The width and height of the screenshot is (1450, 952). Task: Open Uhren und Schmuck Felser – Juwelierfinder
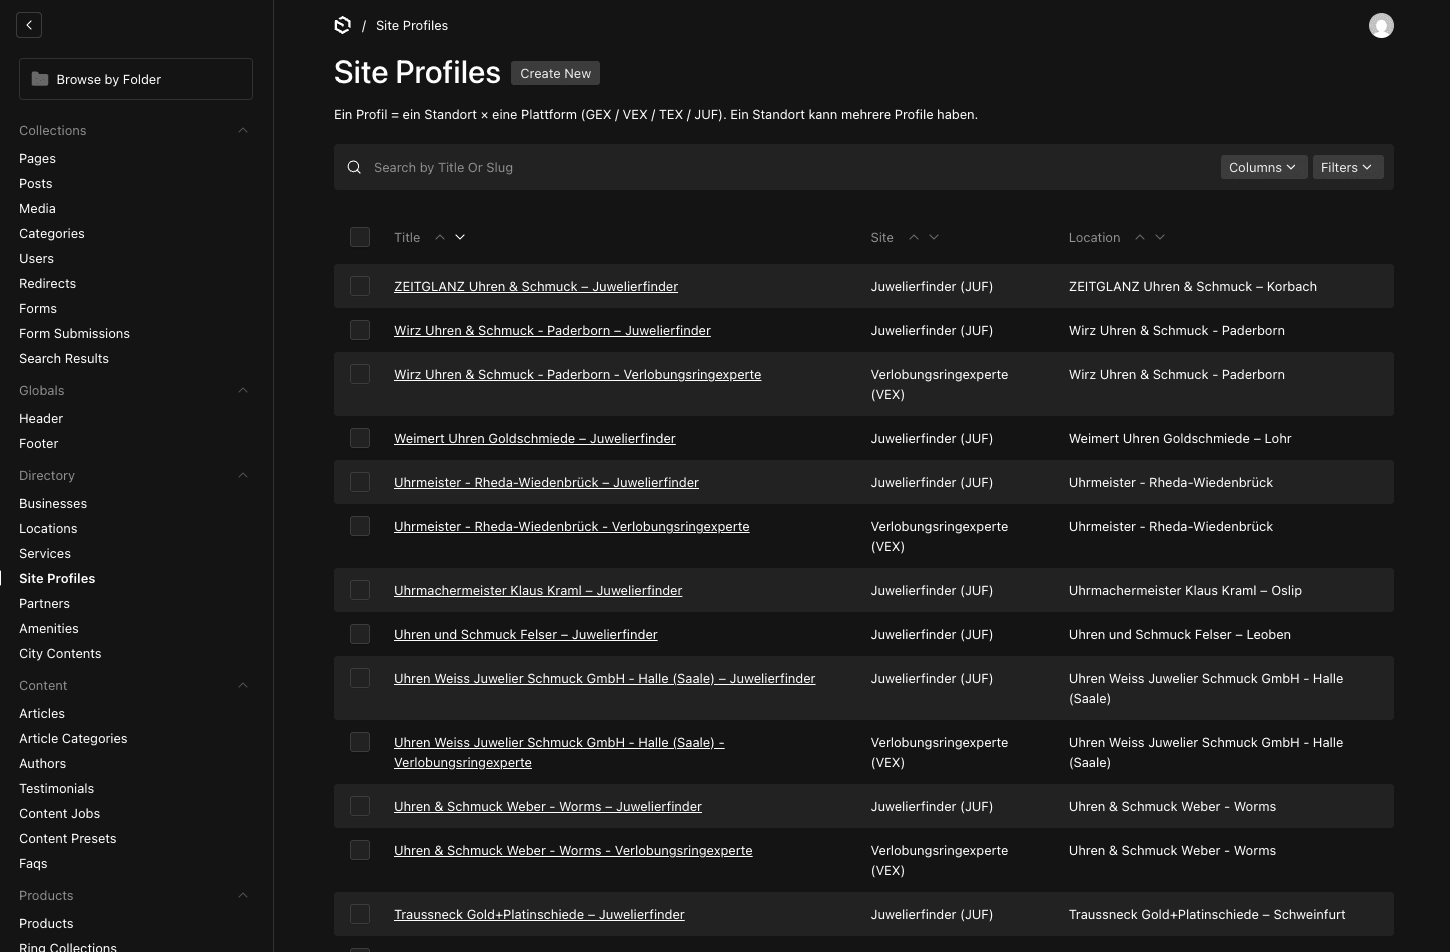click(x=526, y=634)
